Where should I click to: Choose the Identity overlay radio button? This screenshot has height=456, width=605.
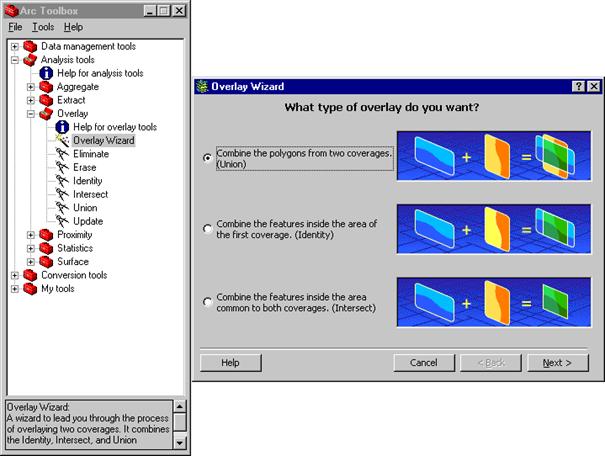point(207,229)
